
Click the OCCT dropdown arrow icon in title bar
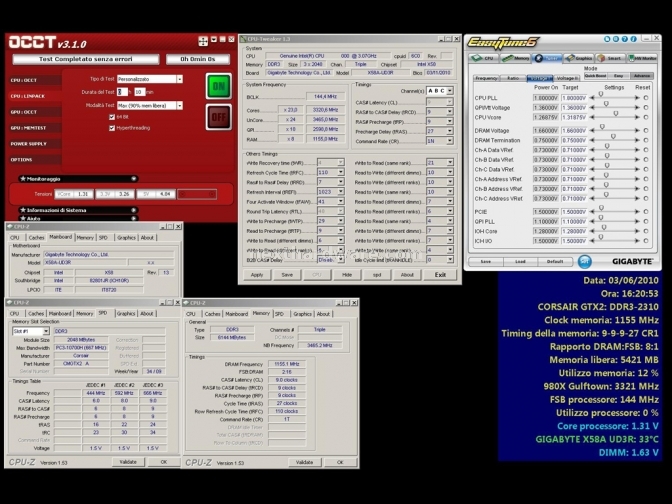[213, 39]
